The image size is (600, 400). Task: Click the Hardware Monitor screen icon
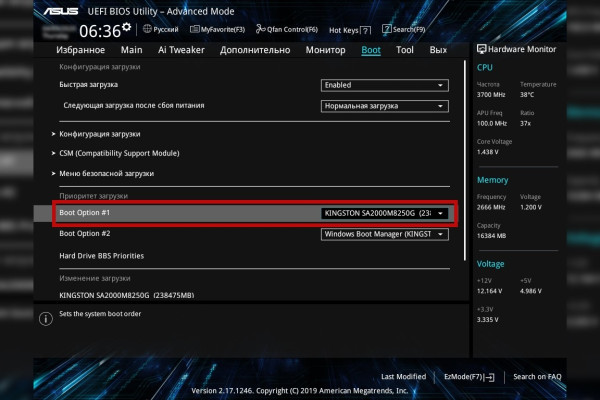481,49
